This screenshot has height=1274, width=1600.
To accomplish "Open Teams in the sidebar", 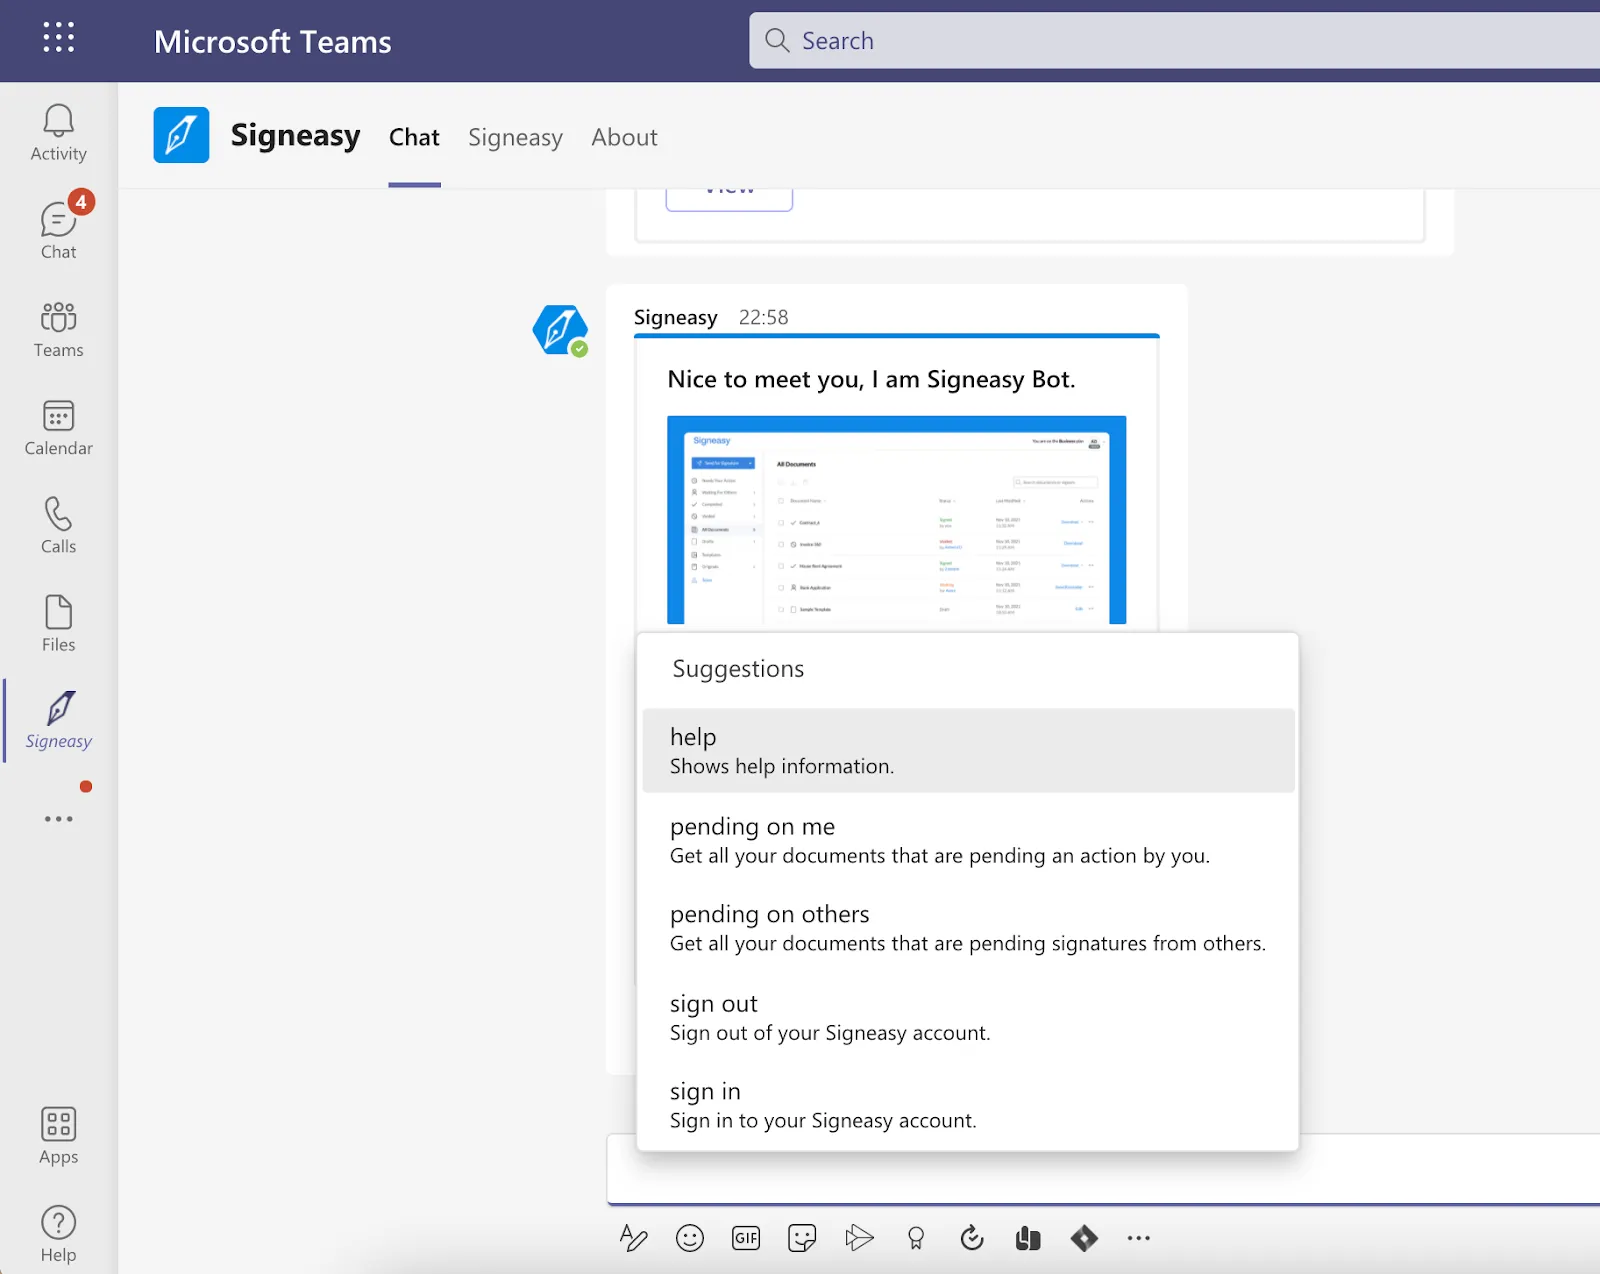I will [58, 329].
